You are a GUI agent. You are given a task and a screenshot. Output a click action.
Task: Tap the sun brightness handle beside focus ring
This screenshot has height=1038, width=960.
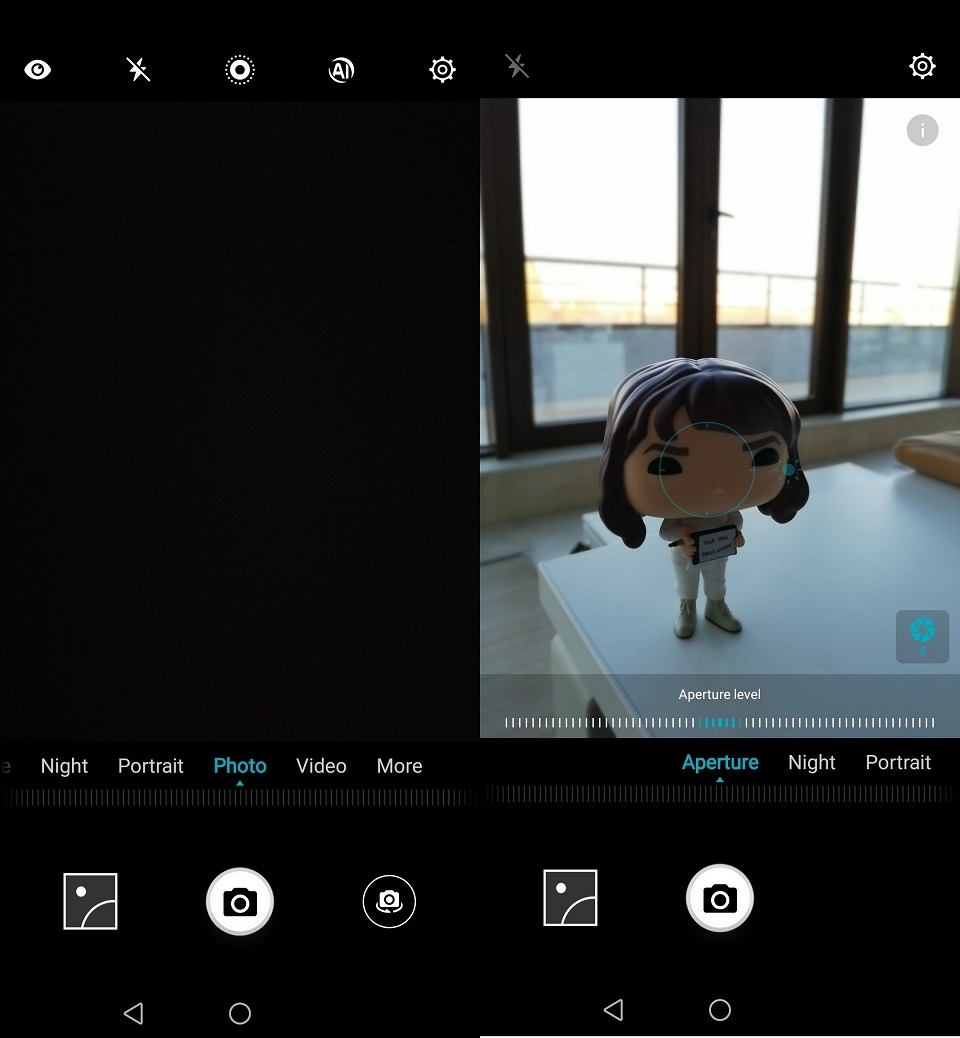pos(789,470)
